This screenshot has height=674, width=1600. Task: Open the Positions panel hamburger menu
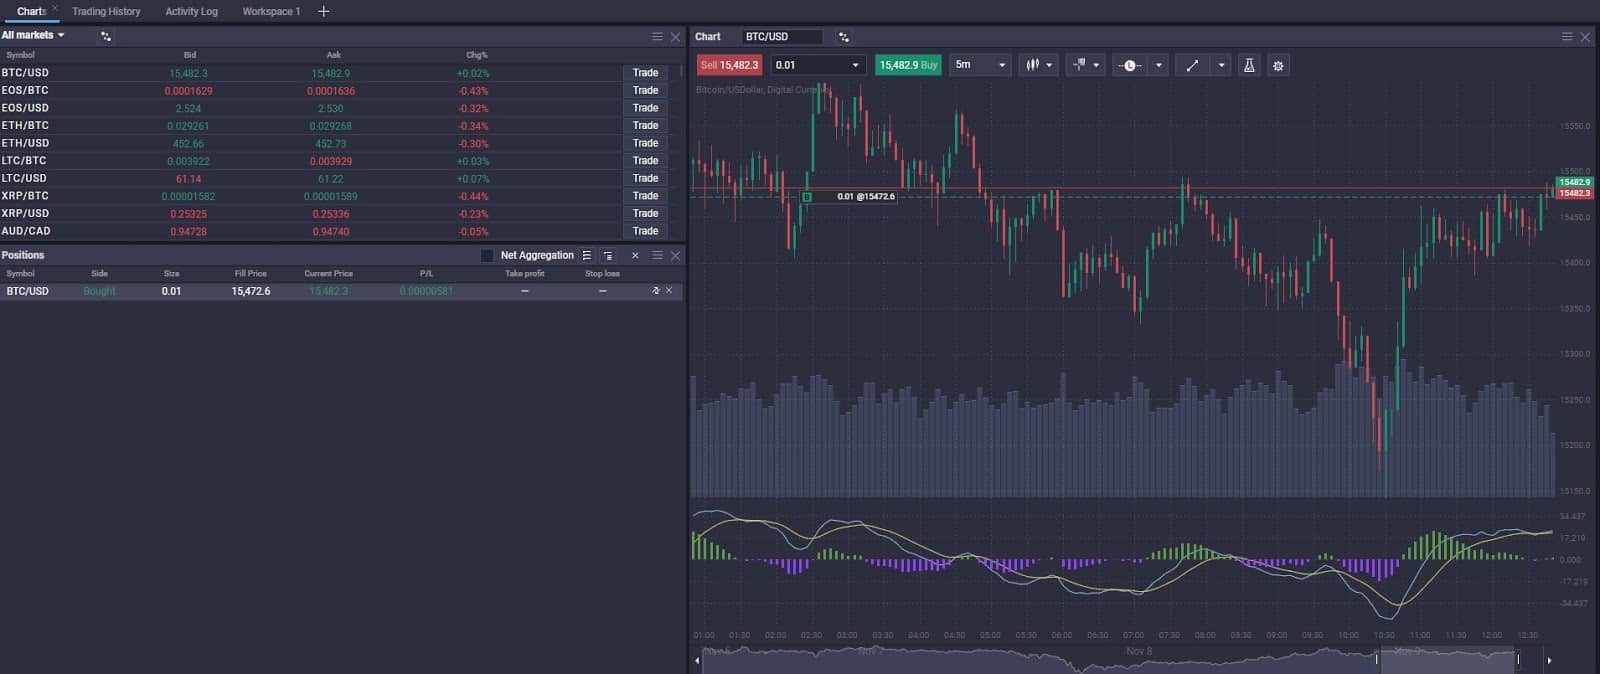[x=657, y=255]
